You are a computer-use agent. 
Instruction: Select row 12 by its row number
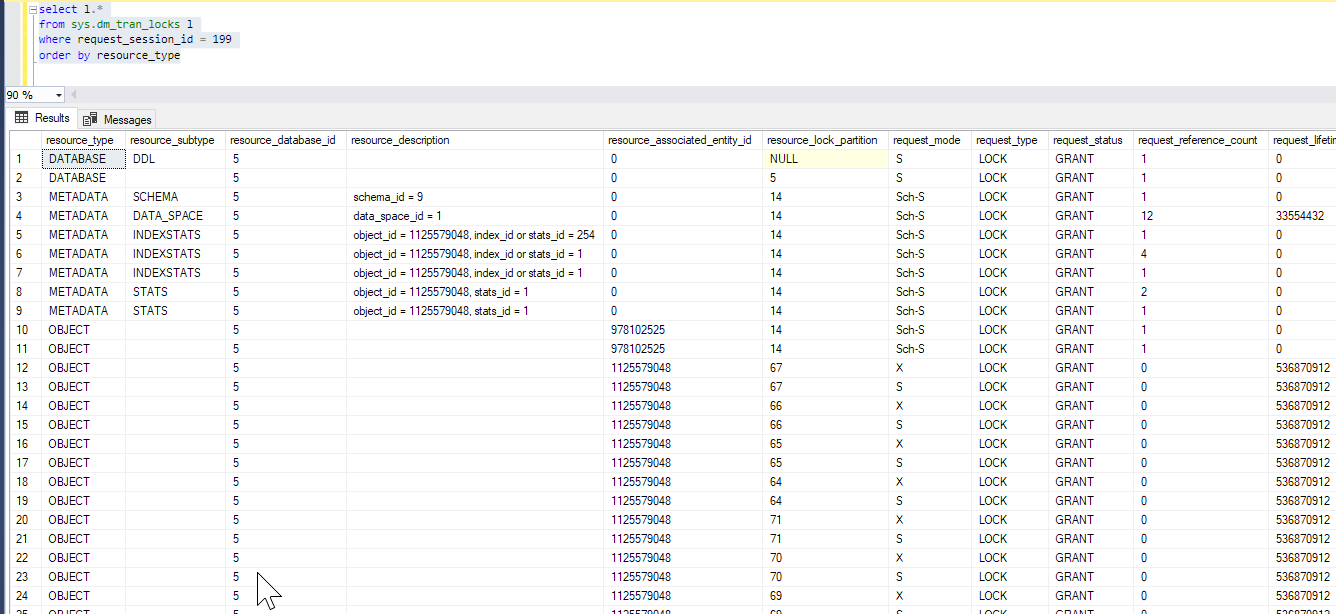point(26,368)
